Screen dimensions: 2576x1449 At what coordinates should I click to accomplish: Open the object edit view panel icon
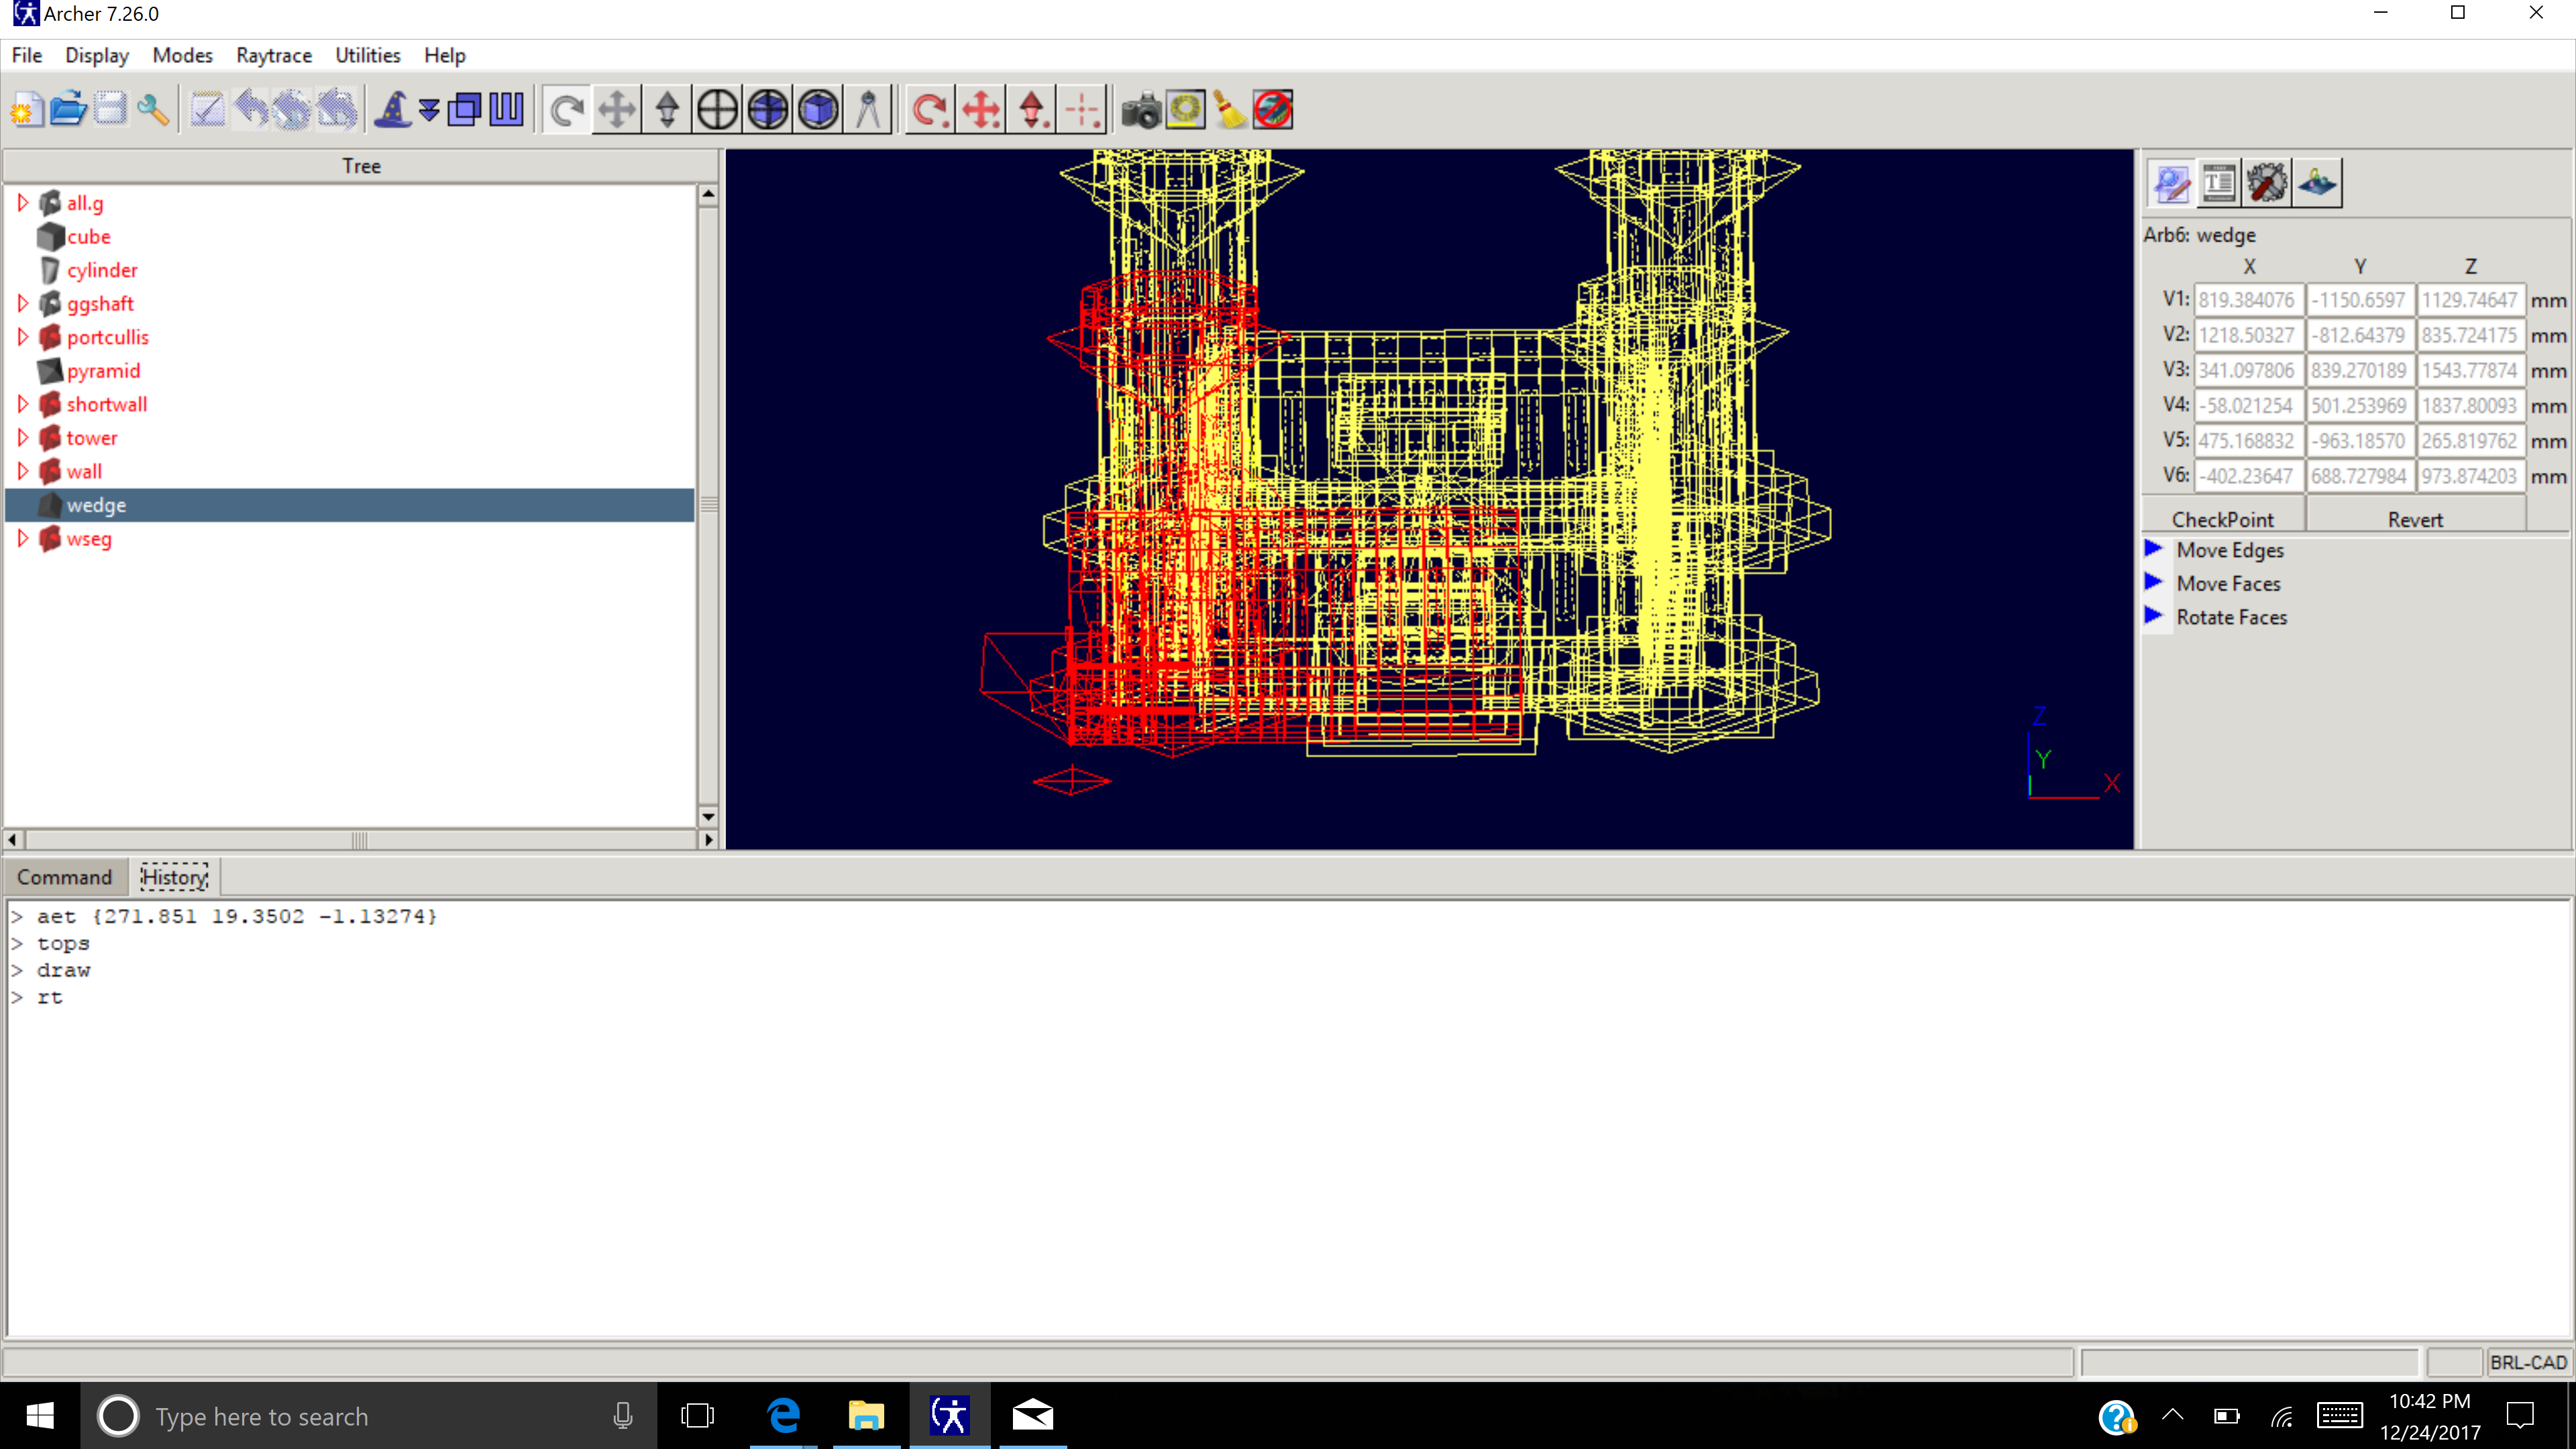(x=2170, y=183)
